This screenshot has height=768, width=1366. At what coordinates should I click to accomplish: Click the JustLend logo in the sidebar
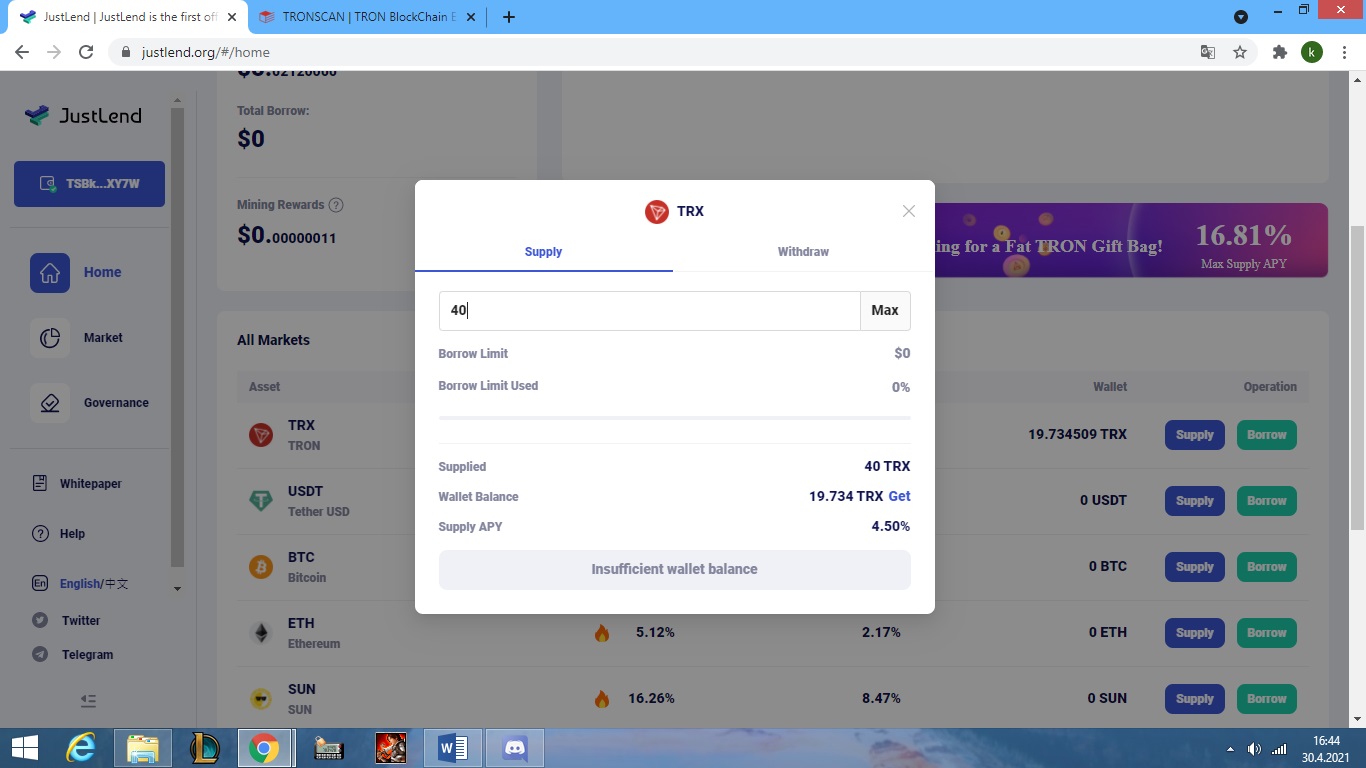84,116
